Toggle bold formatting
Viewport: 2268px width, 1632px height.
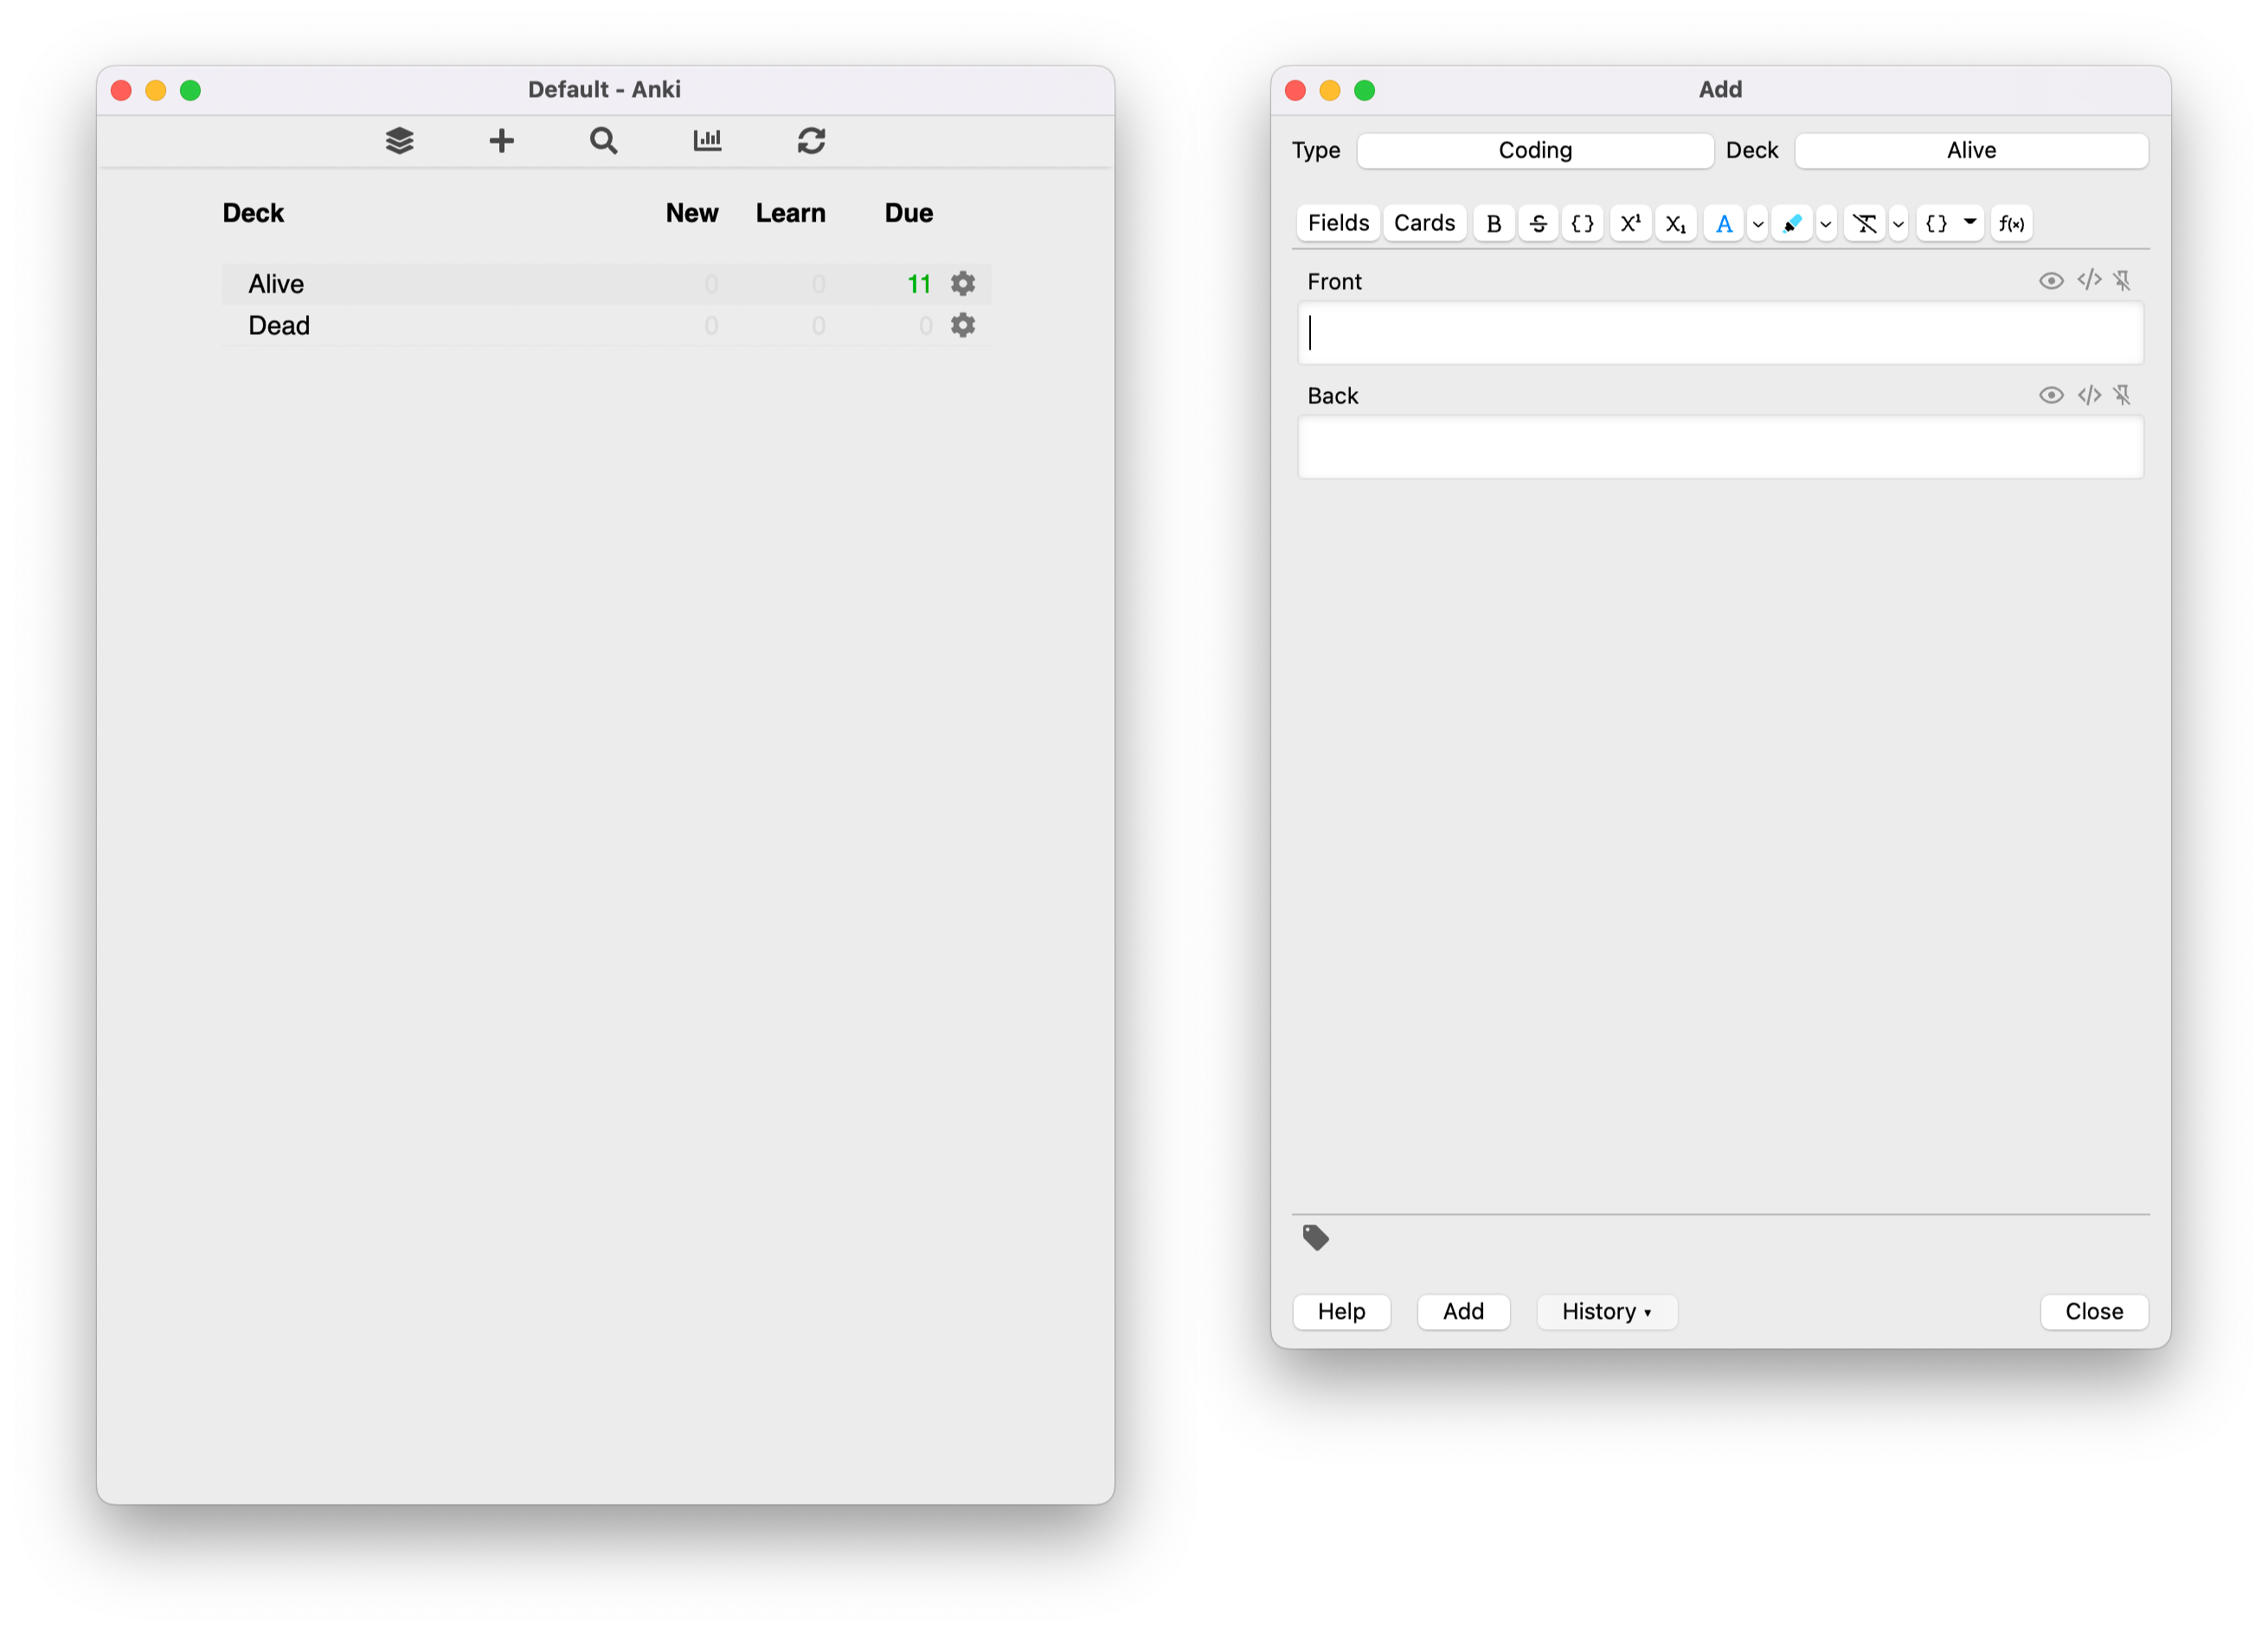pyautogui.click(x=1493, y=224)
